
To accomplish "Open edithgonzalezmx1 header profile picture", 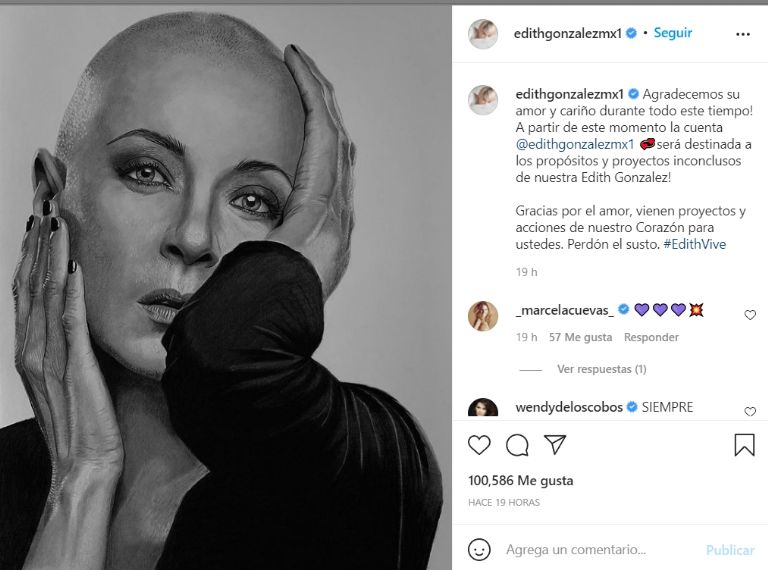I will pos(483,34).
